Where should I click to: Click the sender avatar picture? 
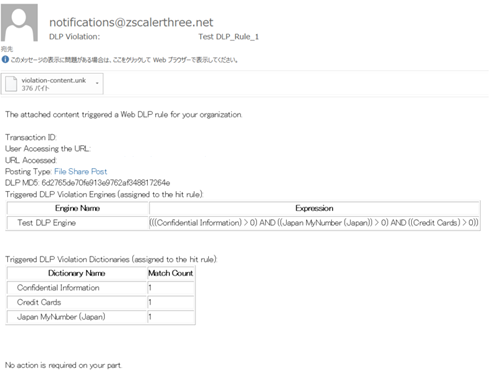coord(19,23)
